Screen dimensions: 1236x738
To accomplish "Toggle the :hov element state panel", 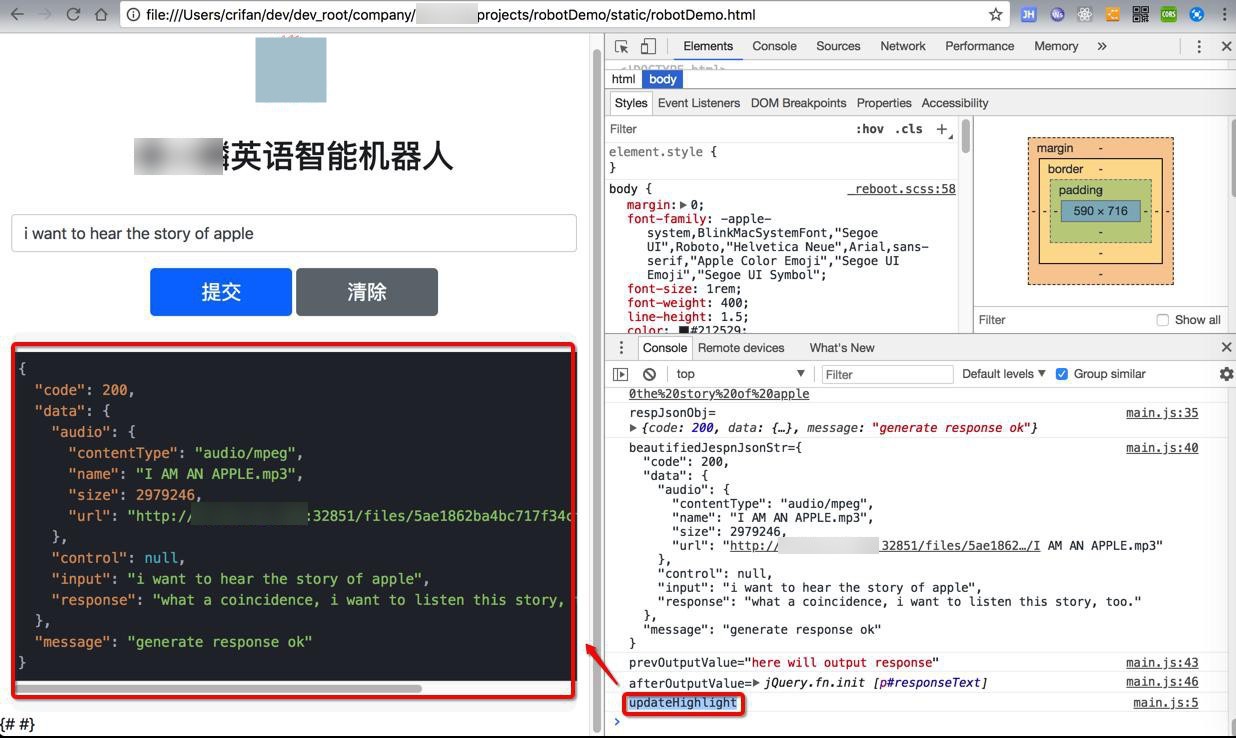I will [870, 129].
